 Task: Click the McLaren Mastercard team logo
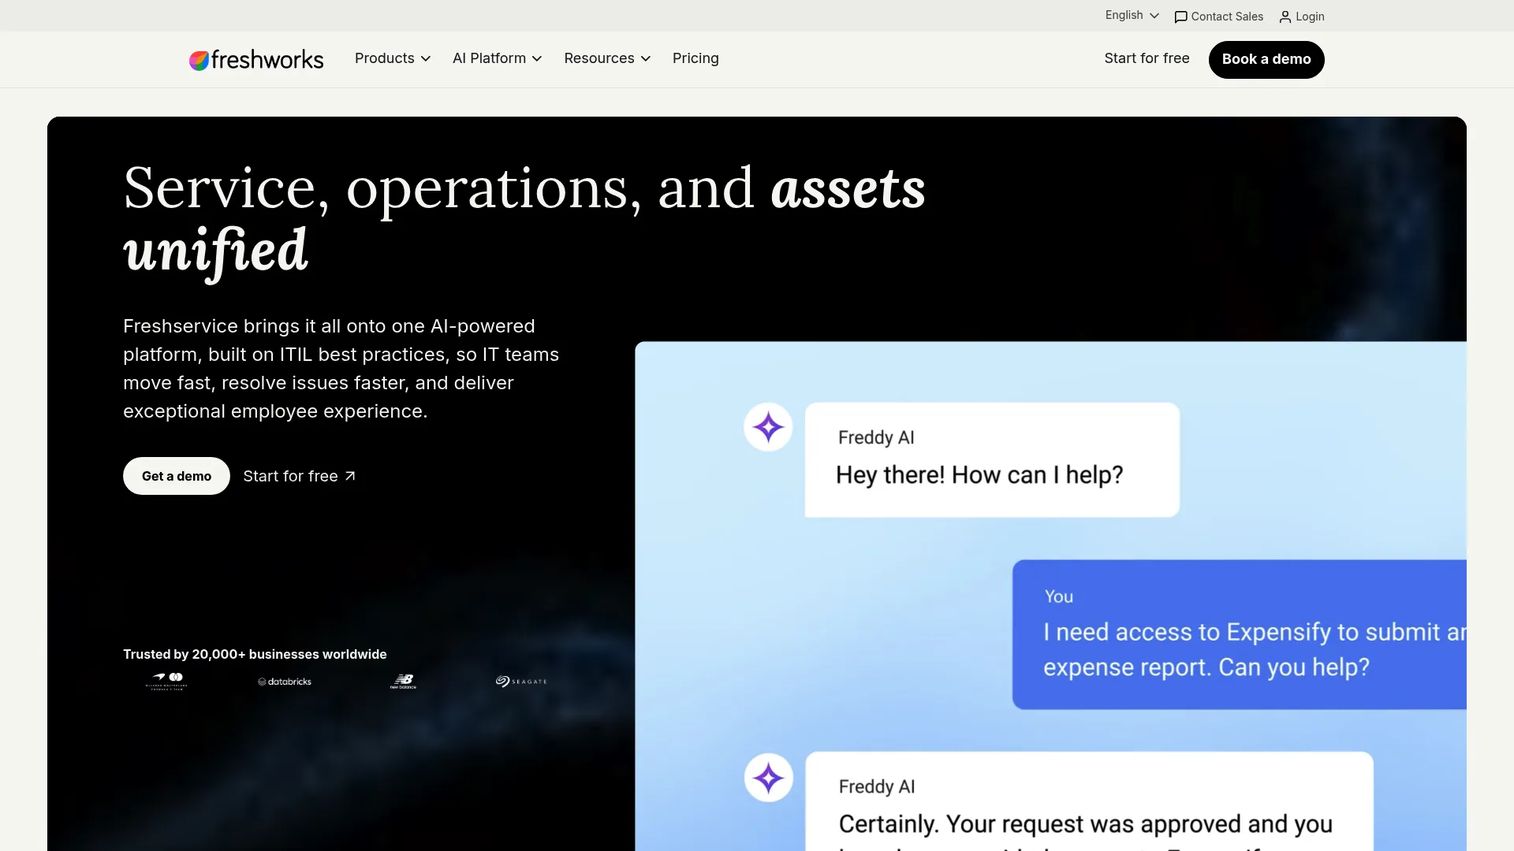168,681
